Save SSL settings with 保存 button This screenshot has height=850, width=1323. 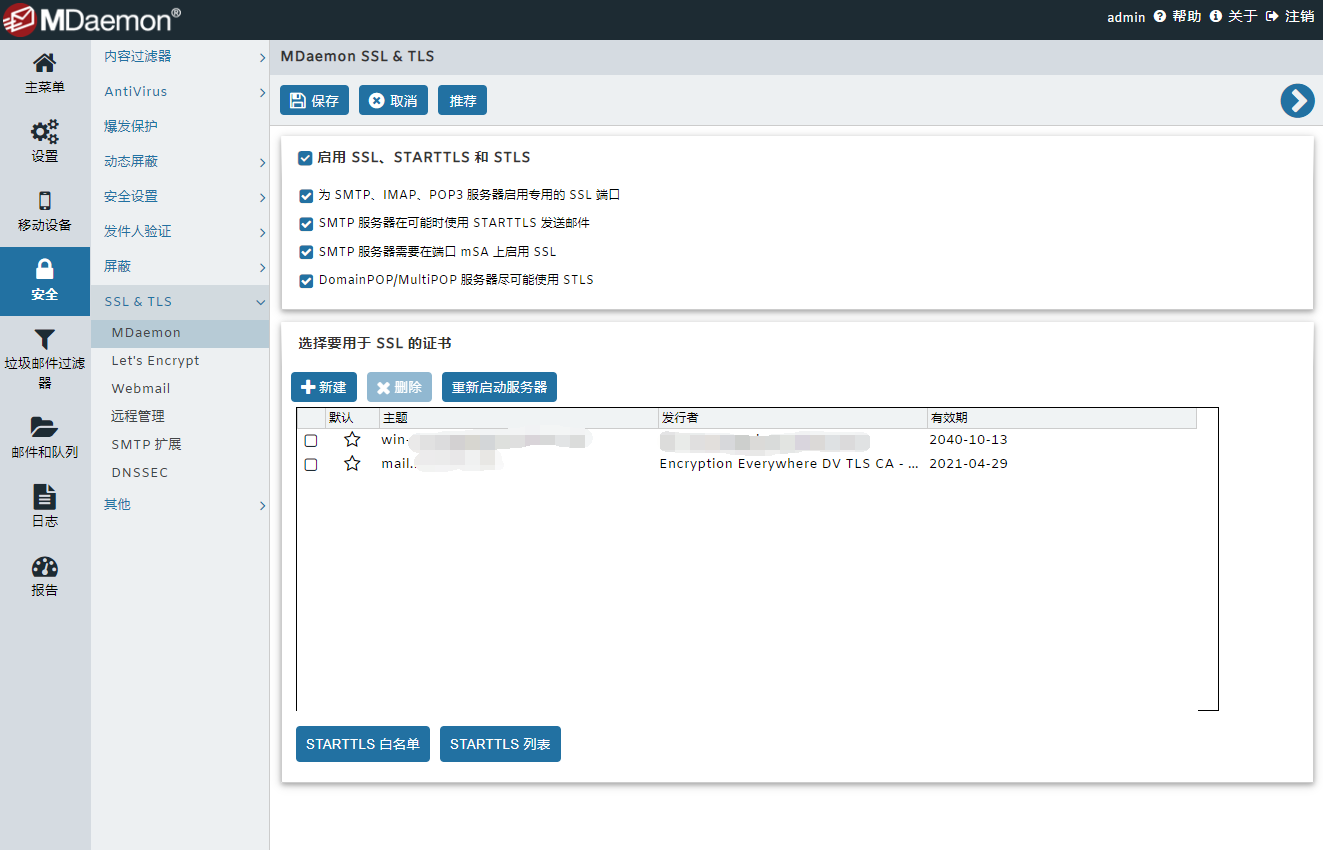tap(315, 100)
